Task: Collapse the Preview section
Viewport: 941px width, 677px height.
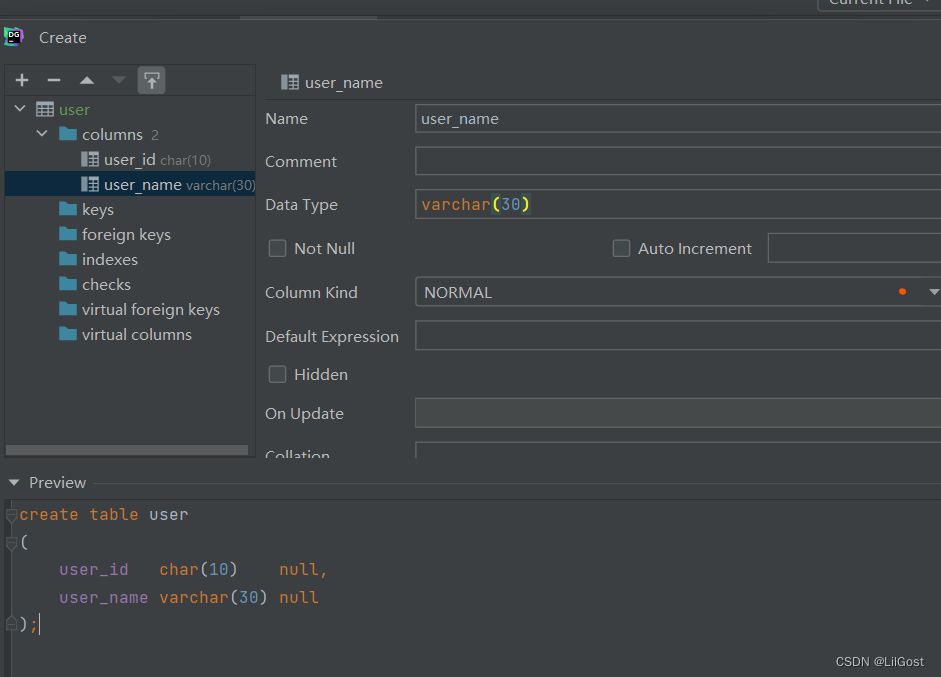Action: [x=14, y=483]
